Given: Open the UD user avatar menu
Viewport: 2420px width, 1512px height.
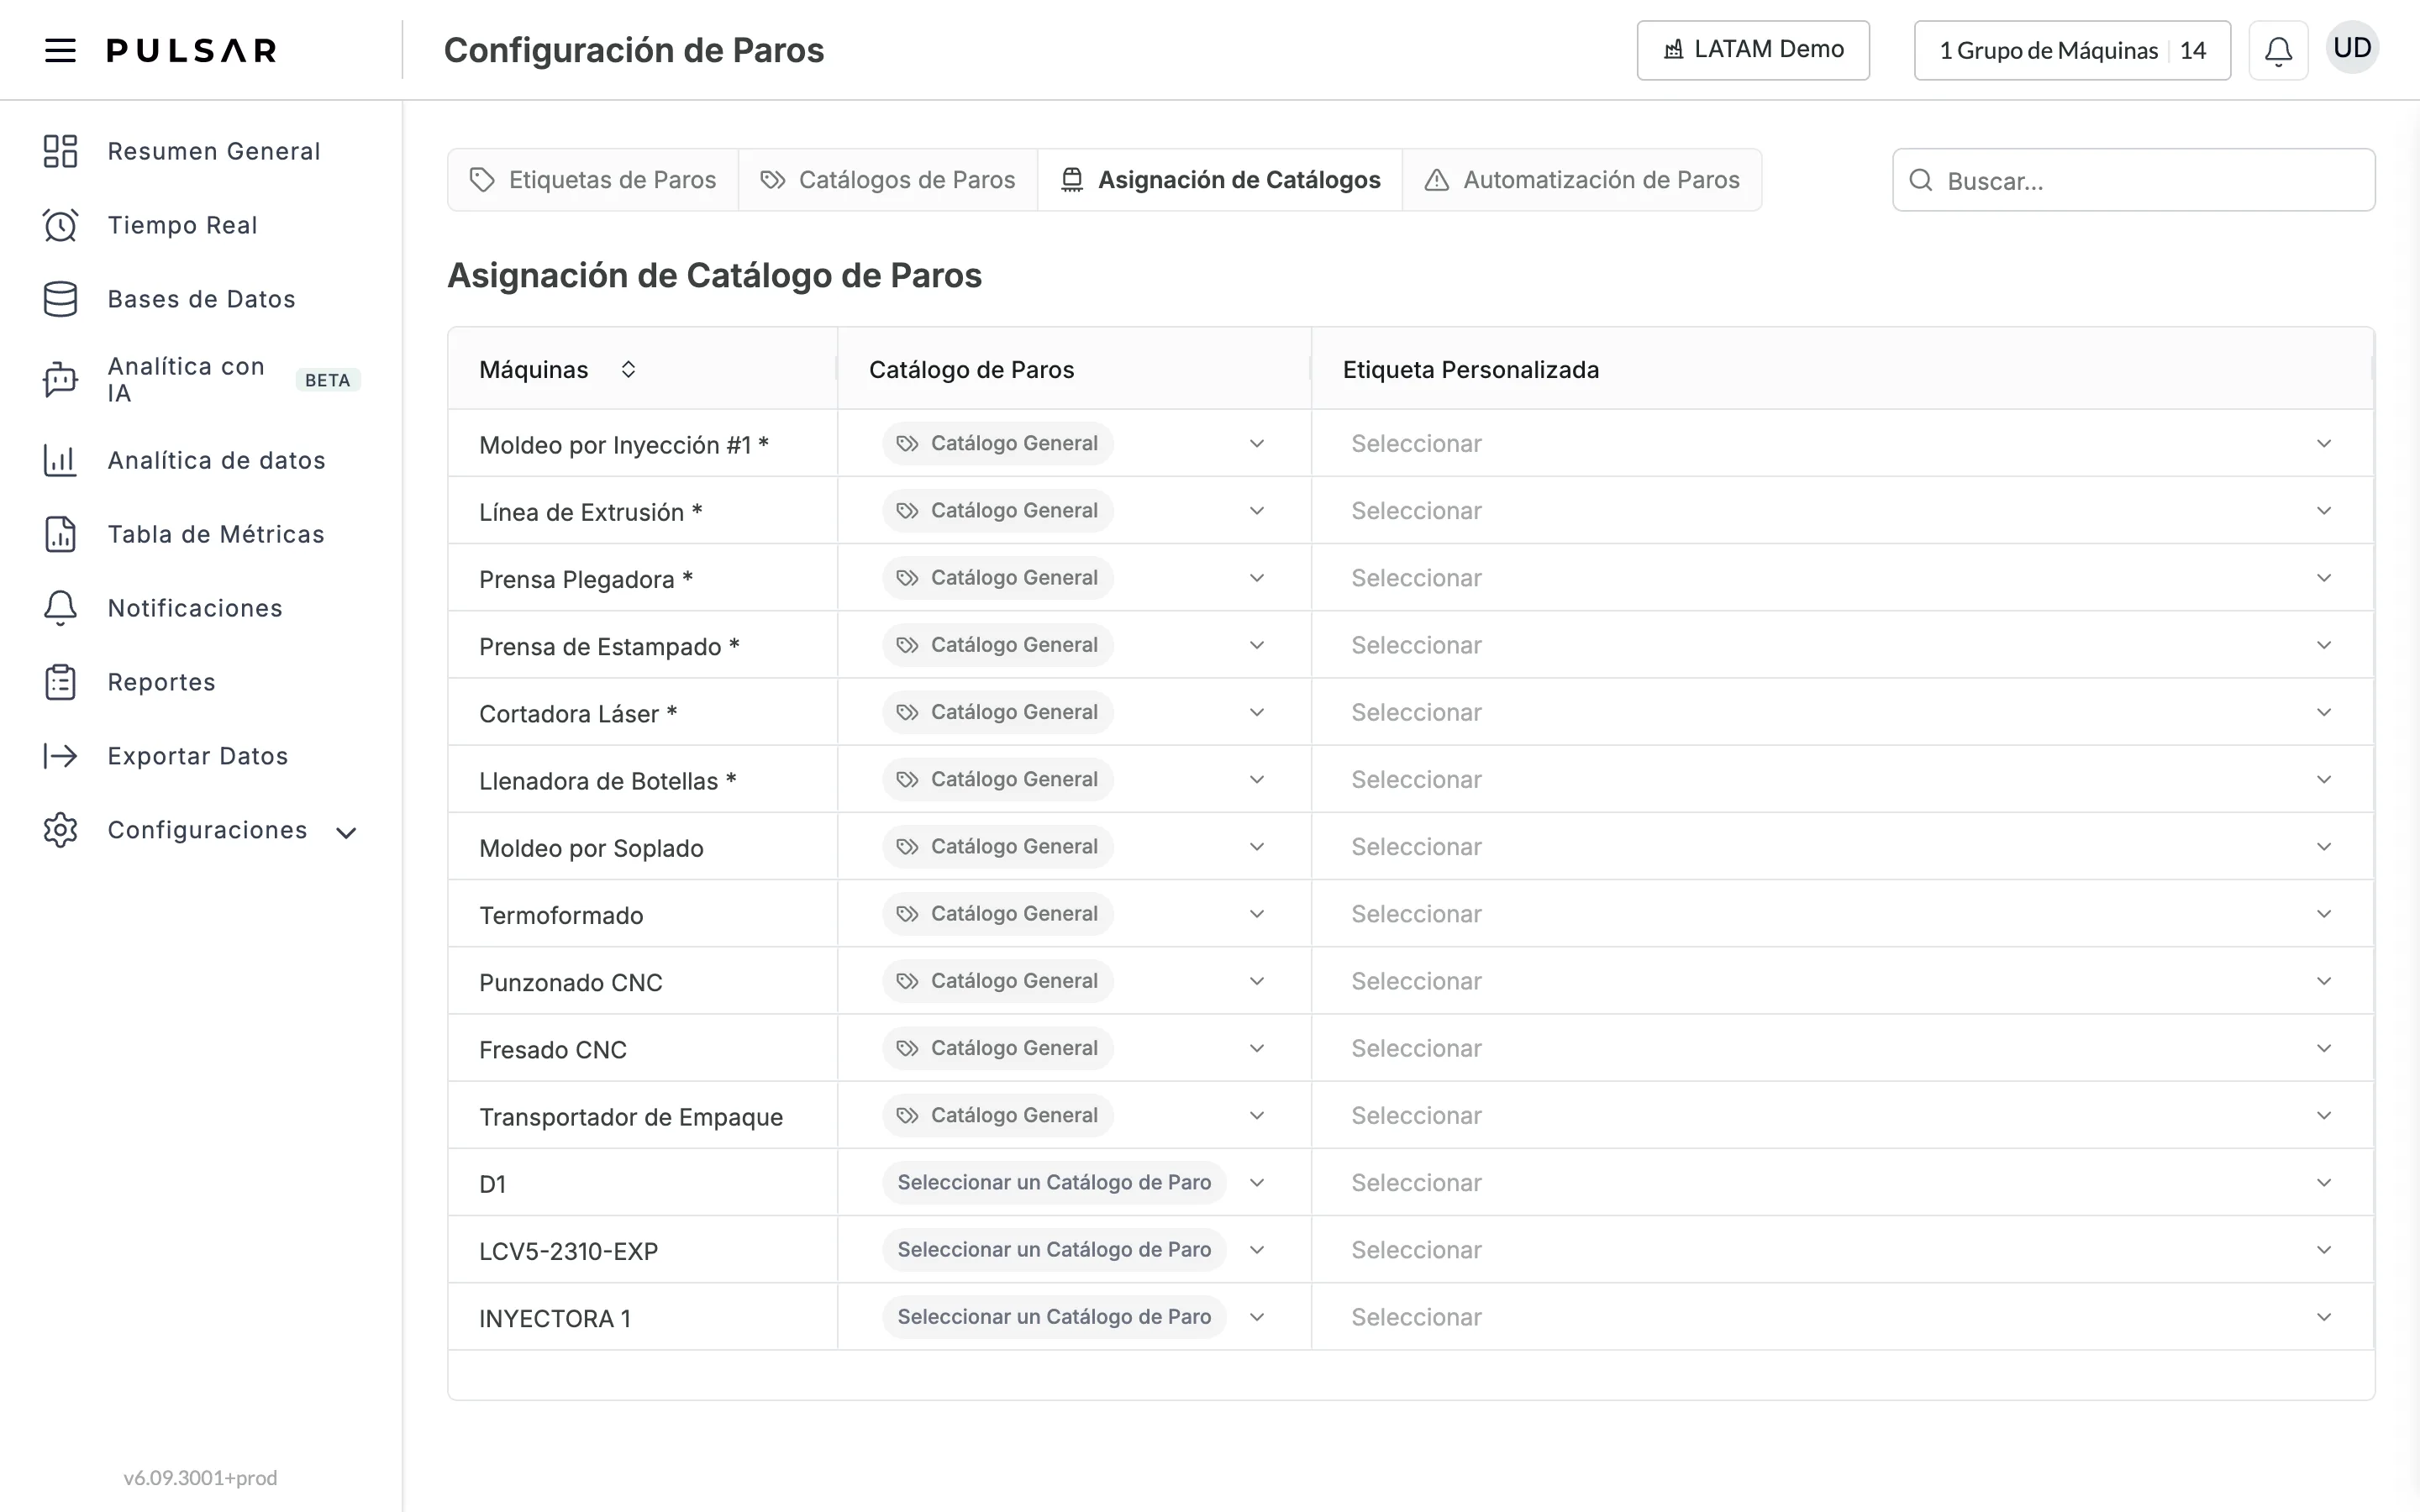Looking at the screenshot, I should (x=2352, y=48).
